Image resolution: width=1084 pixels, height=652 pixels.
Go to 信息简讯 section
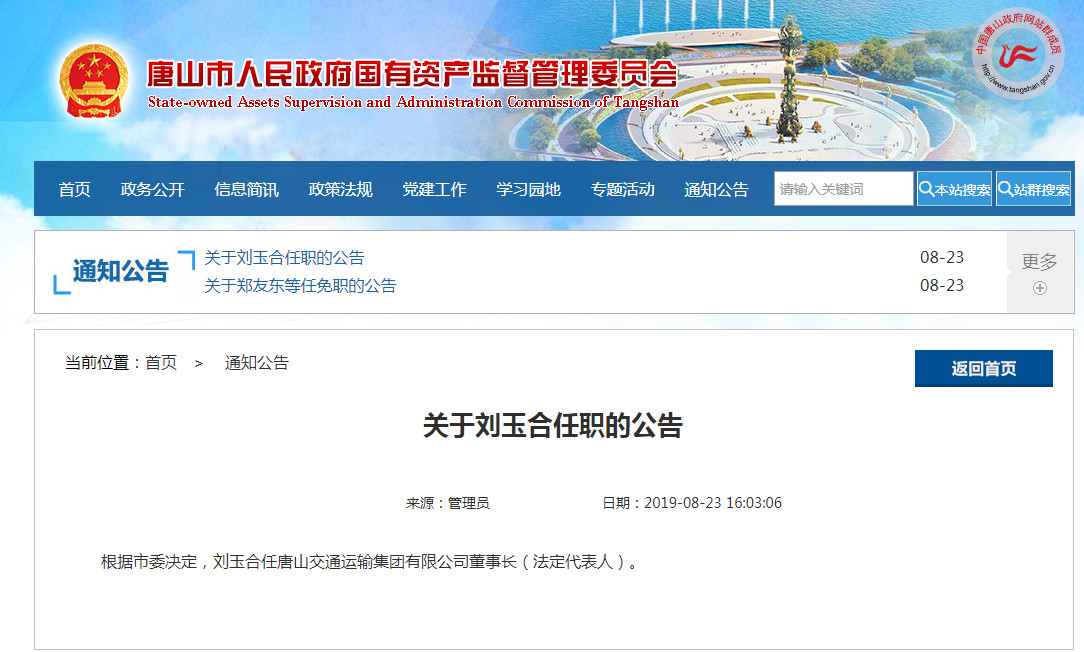tap(246, 189)
